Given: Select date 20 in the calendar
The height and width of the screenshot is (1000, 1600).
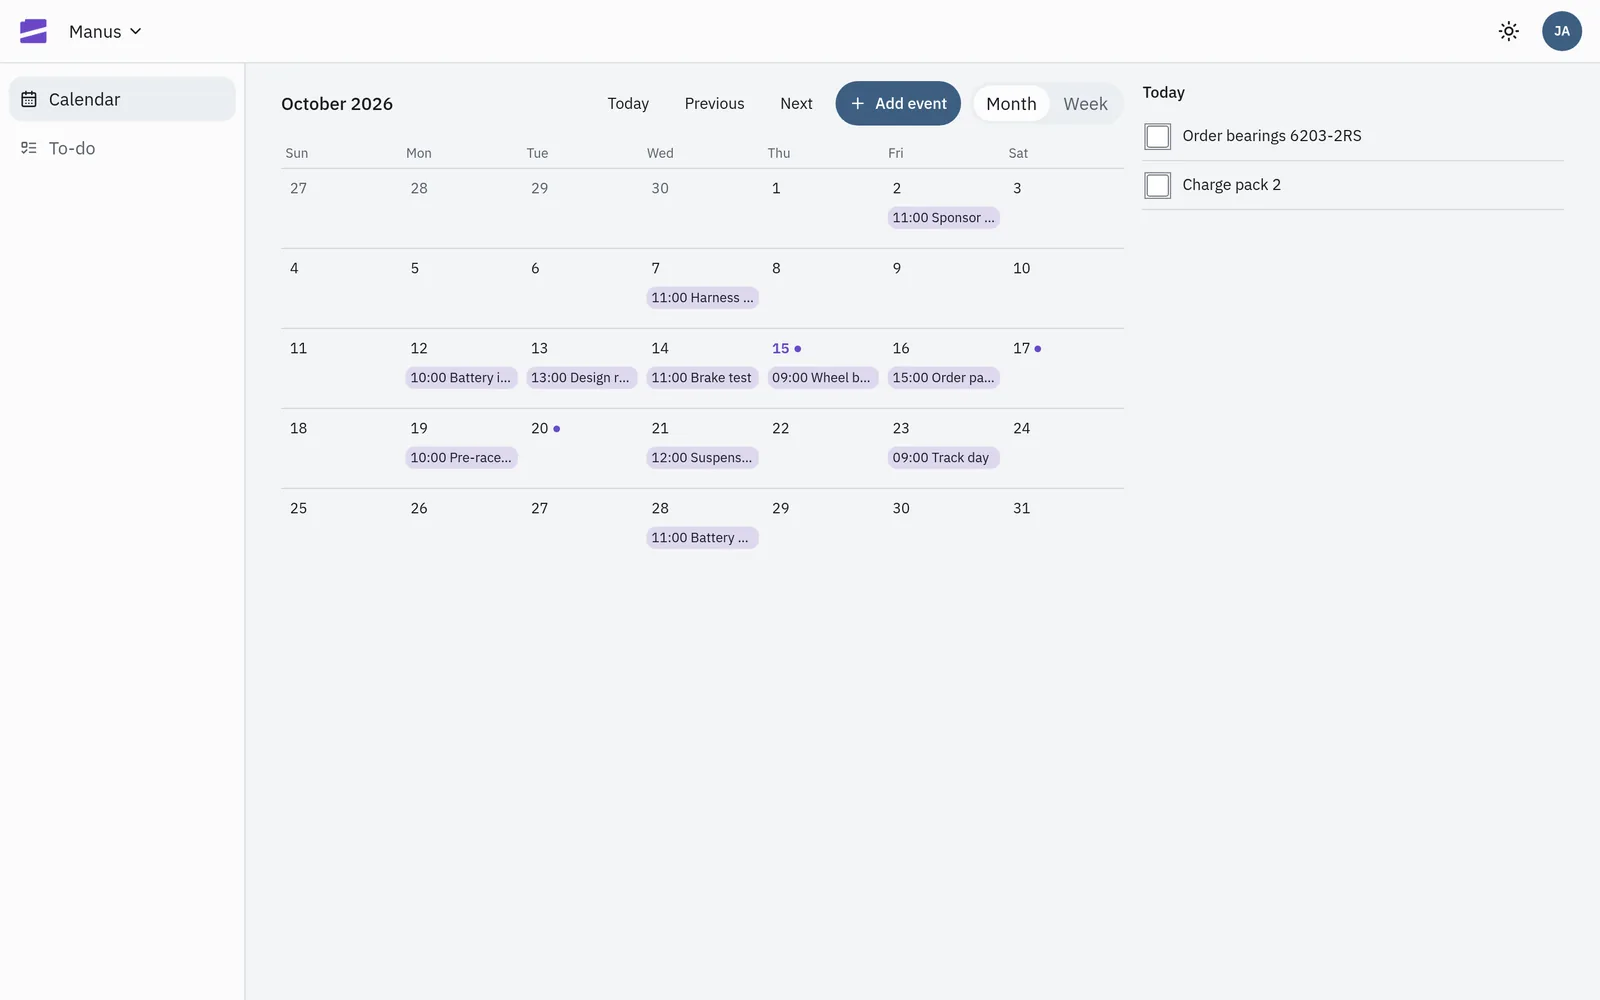Looking at the screenshot, I should click(x=539, y=428).
